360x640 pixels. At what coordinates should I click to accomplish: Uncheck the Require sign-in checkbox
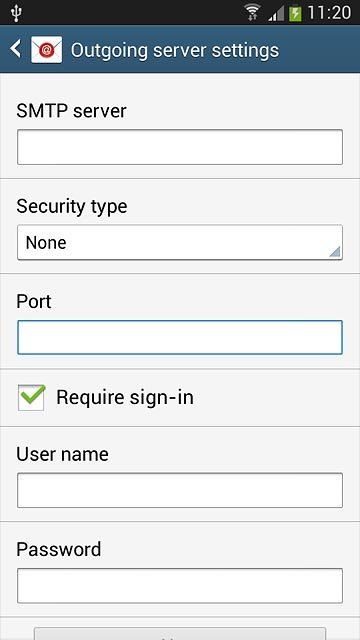pyautogui.click(x=31, y=397)
